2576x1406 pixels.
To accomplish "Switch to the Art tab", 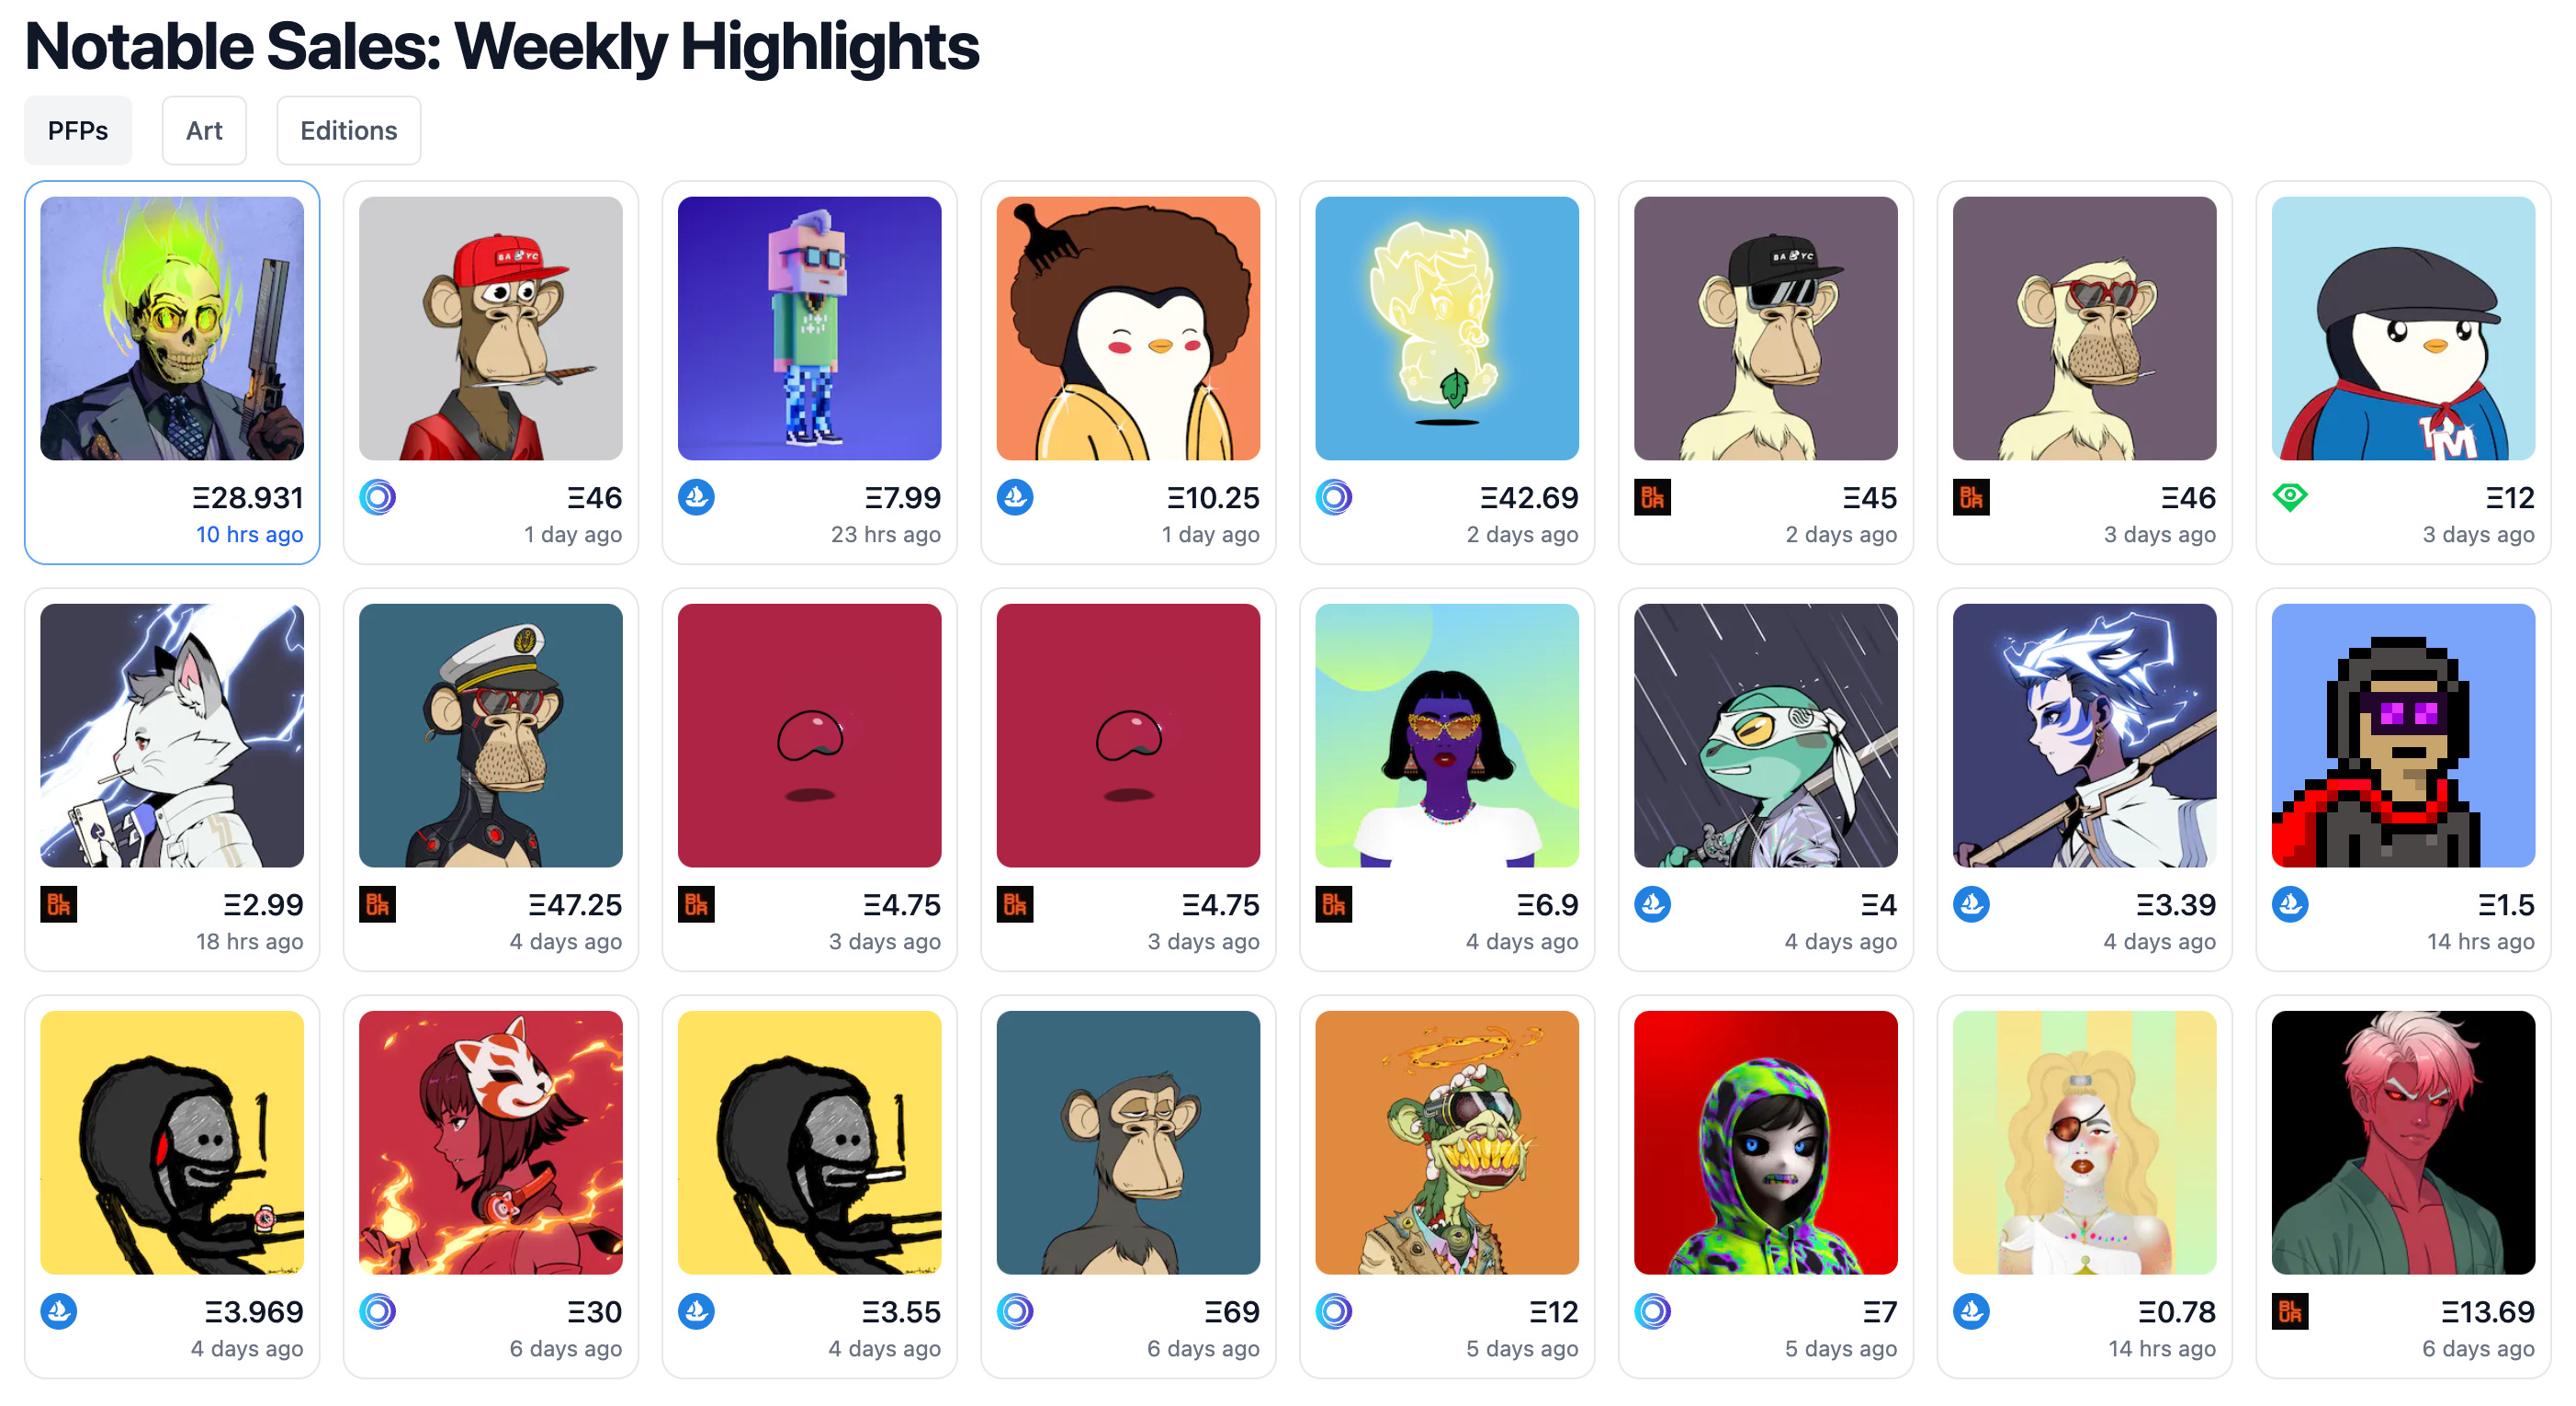I will (x=204, y=130).
